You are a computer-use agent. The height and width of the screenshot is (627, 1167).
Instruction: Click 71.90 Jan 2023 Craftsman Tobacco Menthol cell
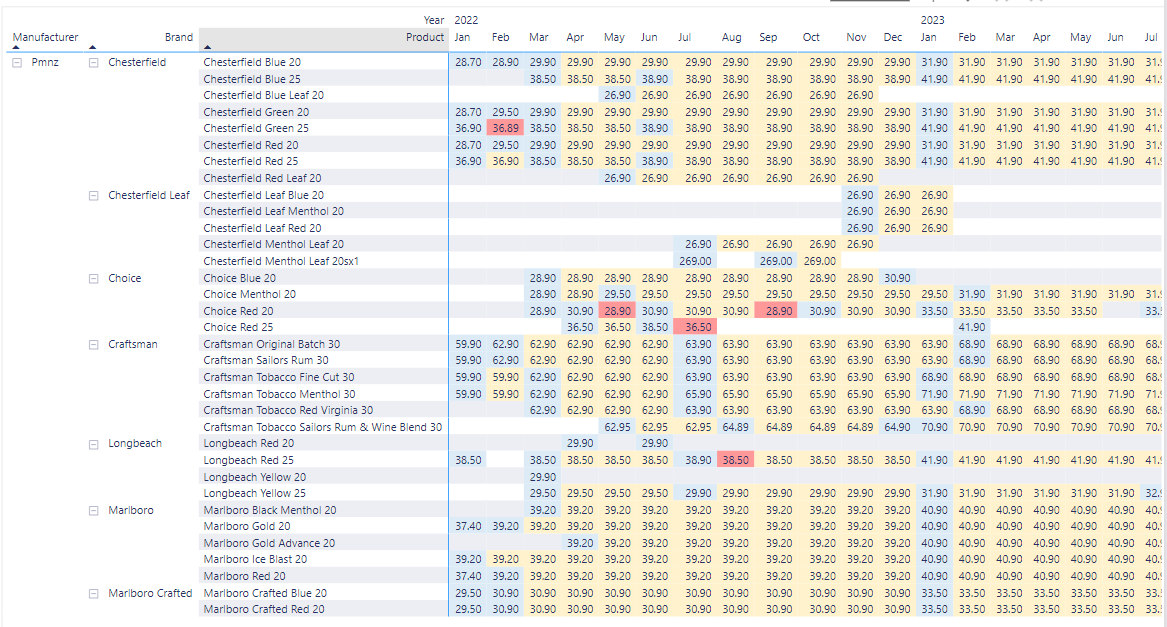(x=934, y=394)
